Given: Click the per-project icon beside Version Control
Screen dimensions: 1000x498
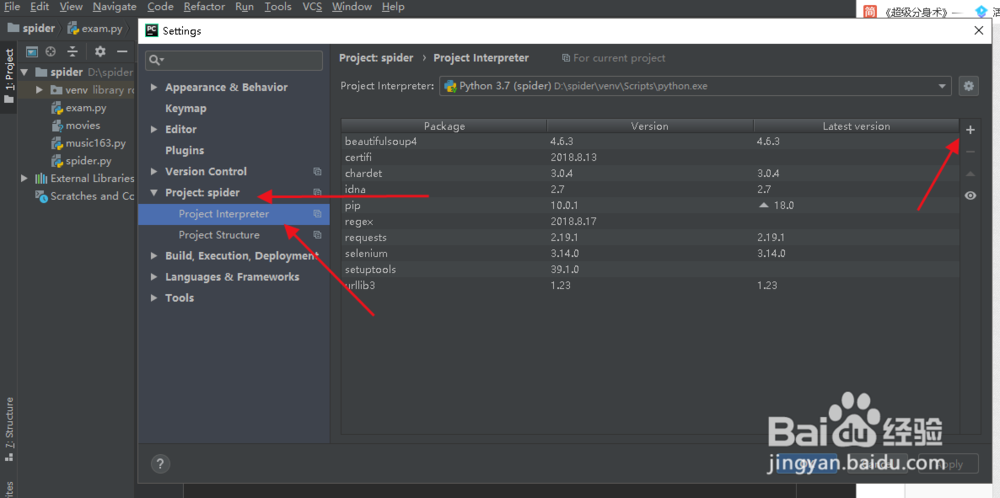Looking at the screenshot, I should coord(318,172).
